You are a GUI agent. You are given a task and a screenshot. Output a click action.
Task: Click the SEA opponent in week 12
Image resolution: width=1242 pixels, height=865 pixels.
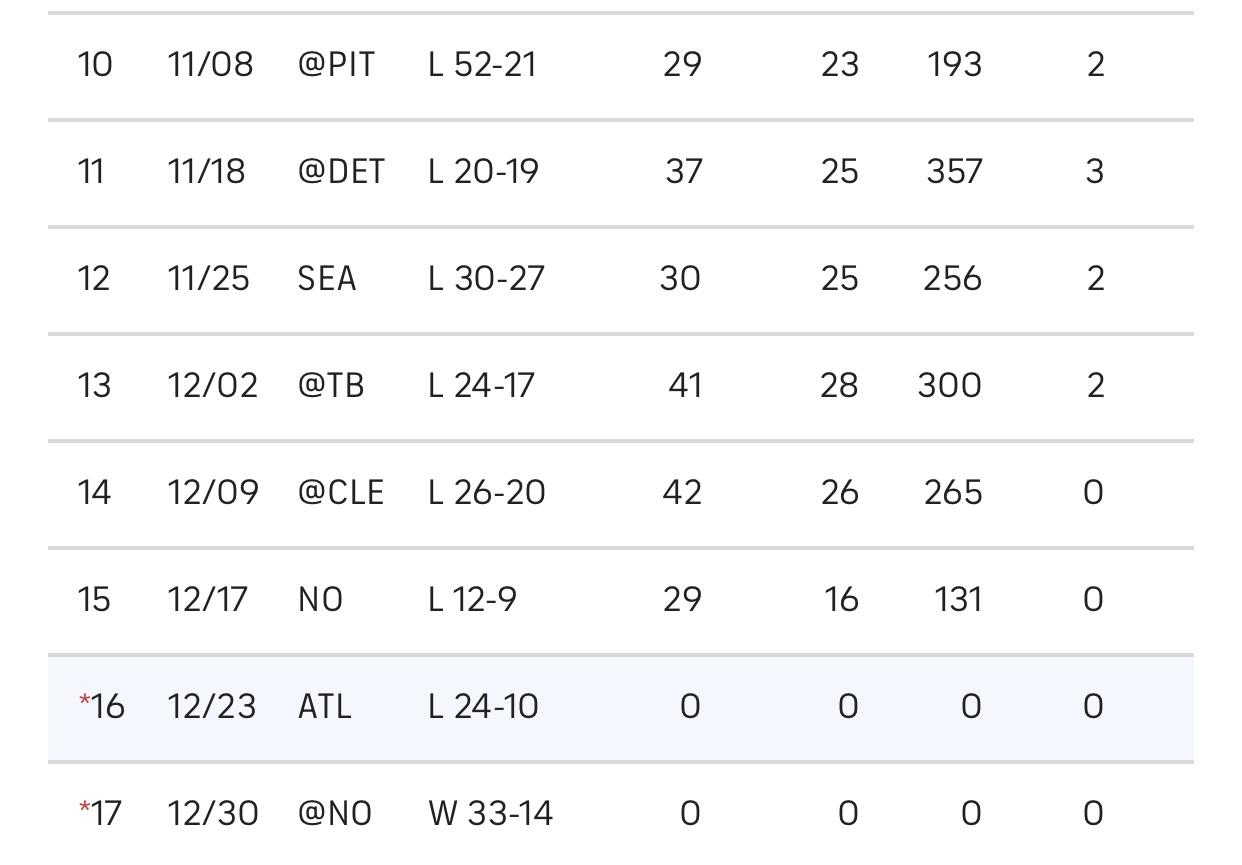326,279
